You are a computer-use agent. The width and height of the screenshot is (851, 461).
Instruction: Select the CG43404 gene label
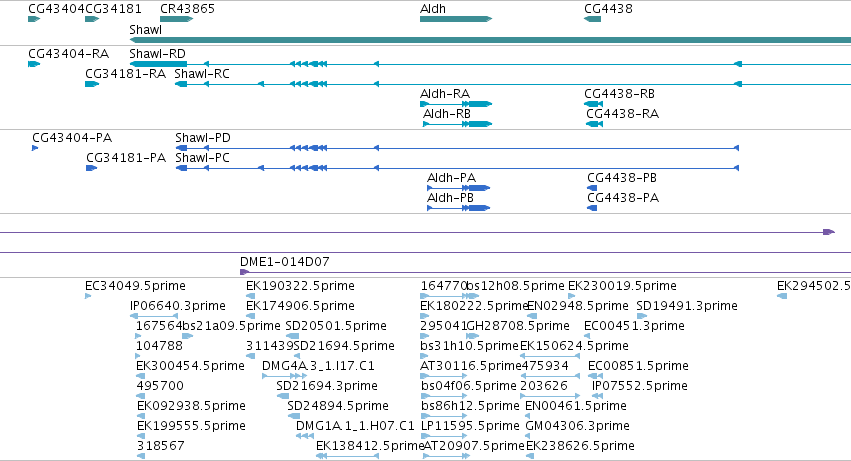[56, 9]
